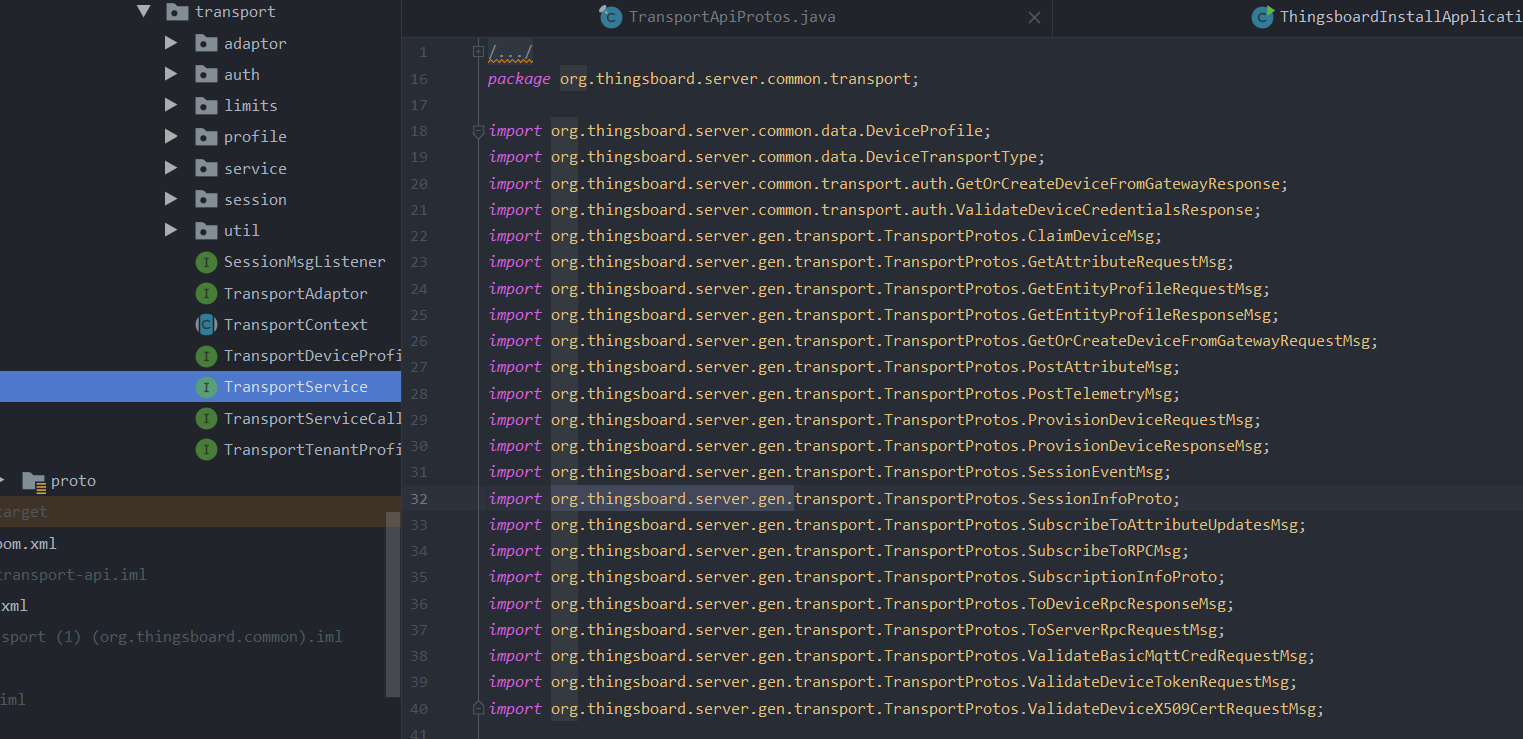Click the session folder icon
The image size is (1523, 739).
point(206,199)
